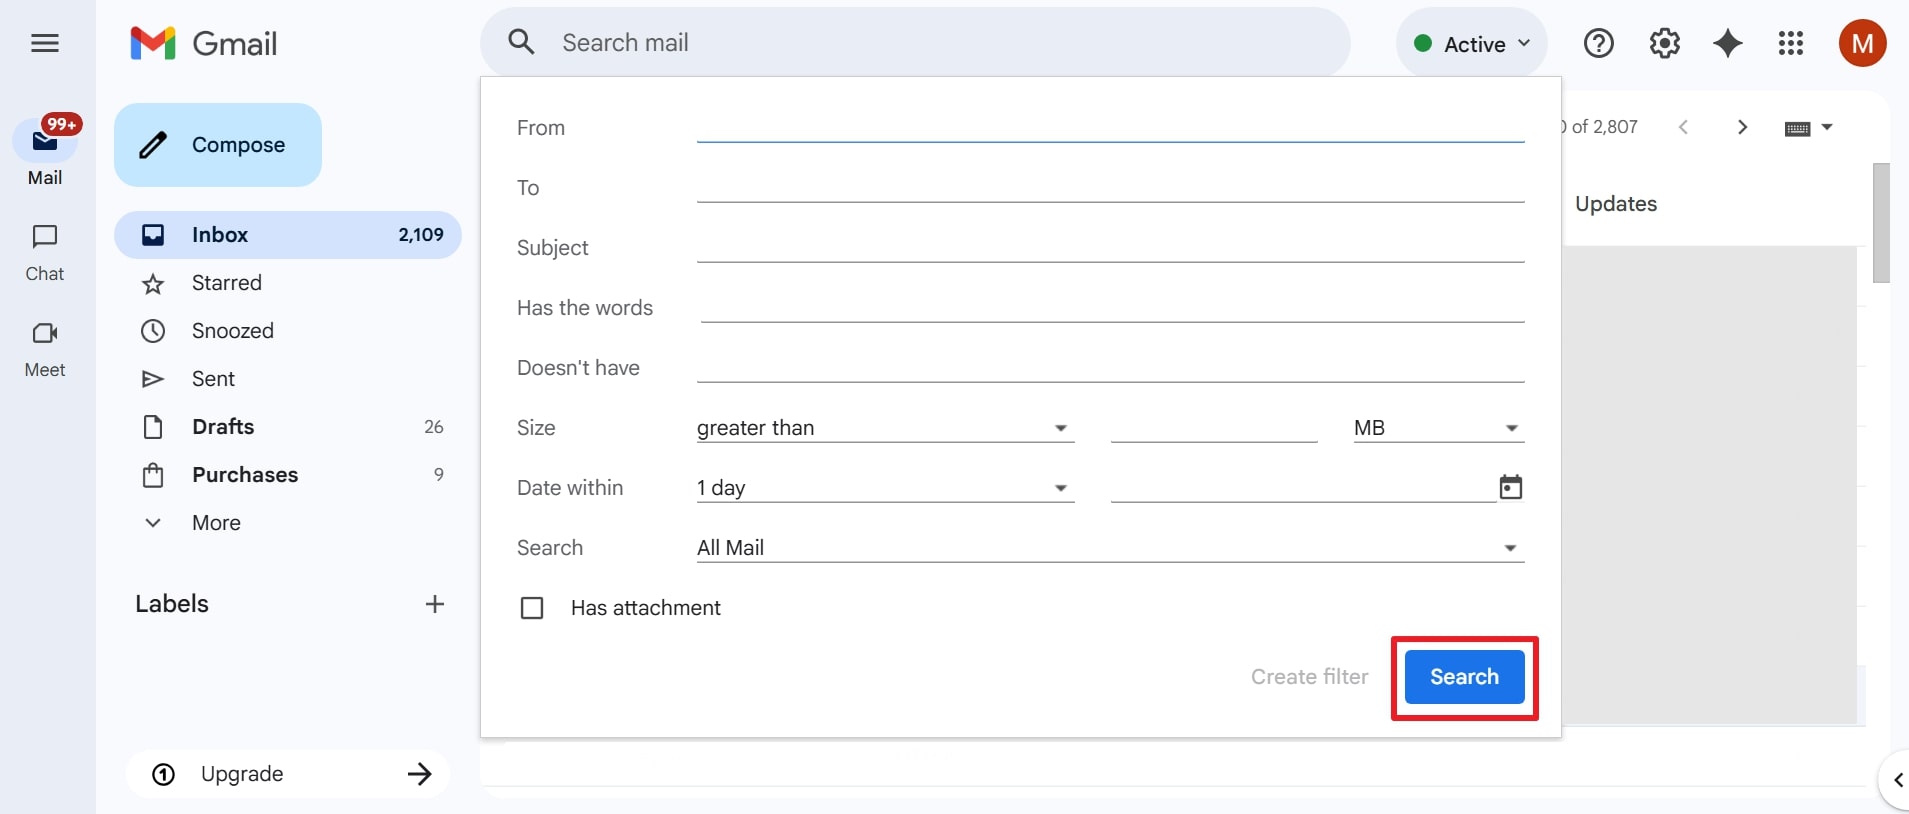Launch Gemini from the sparkle icon

coord(1729,43)
